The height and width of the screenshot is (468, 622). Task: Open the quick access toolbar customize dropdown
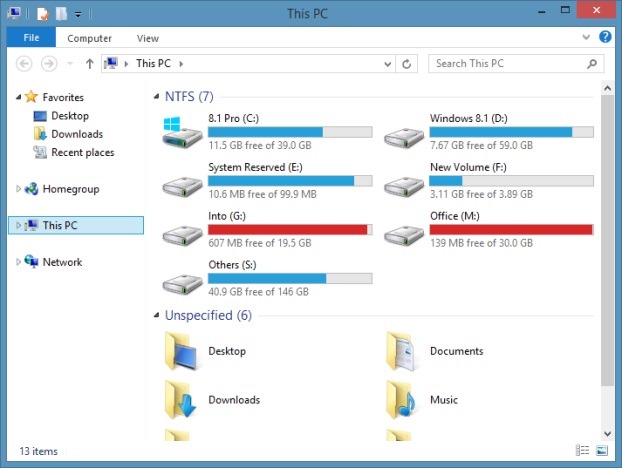(78, 15)
